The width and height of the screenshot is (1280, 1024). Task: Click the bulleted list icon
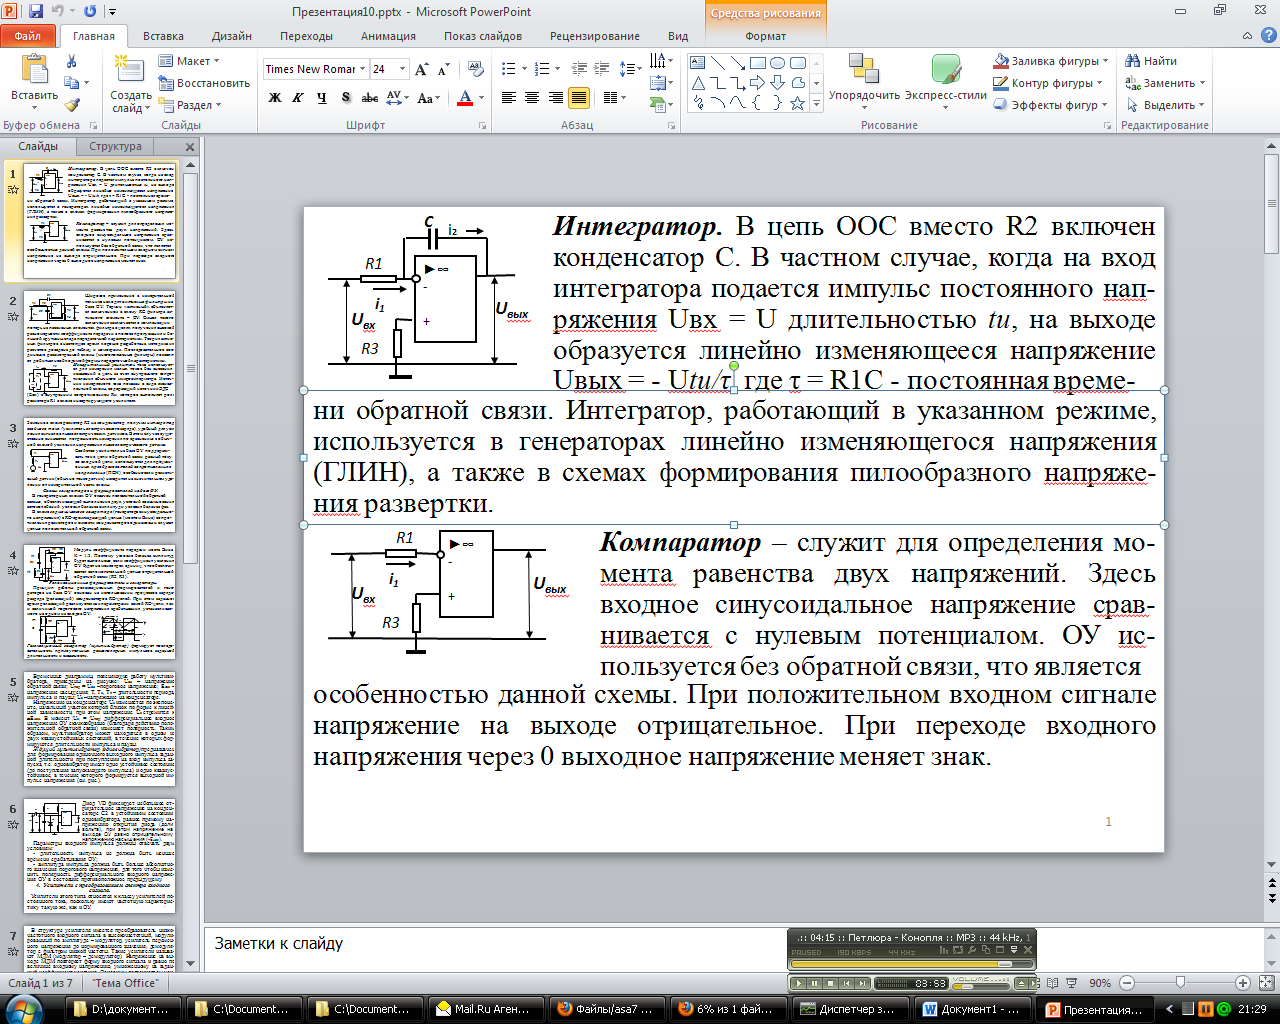click(x=509, y=69)
